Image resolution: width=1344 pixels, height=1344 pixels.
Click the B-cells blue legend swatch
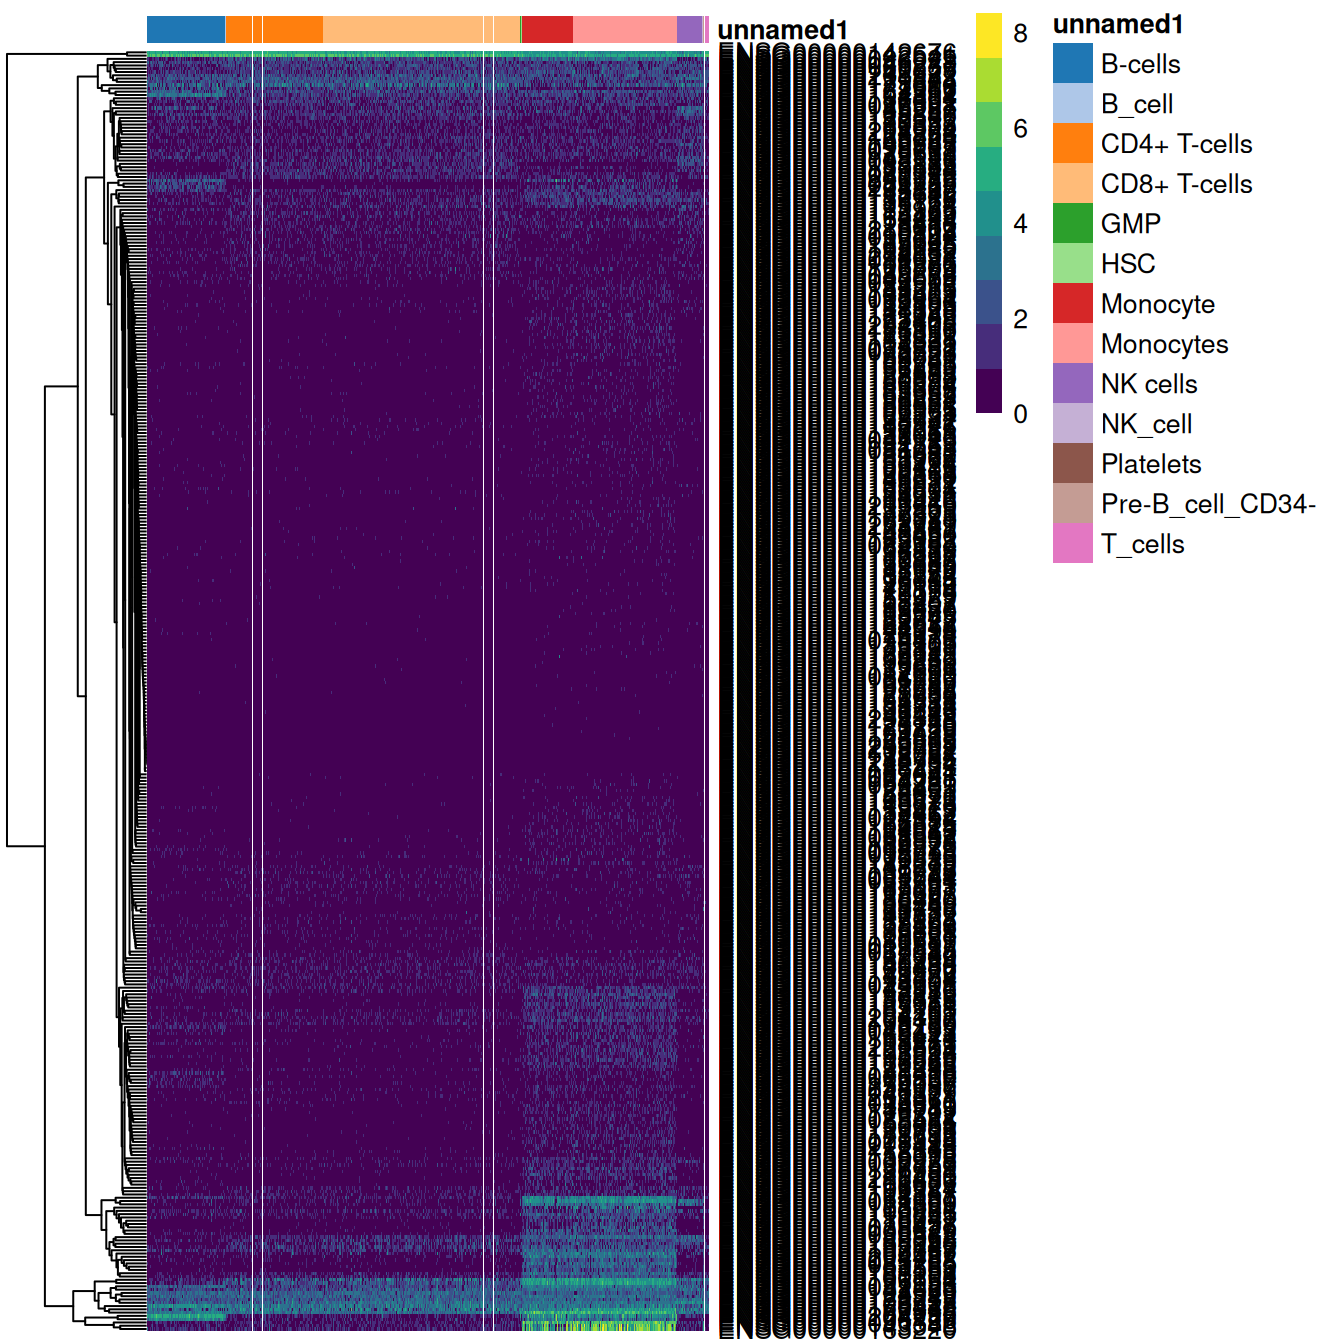pyautogui.click(x=1072, y=64)
